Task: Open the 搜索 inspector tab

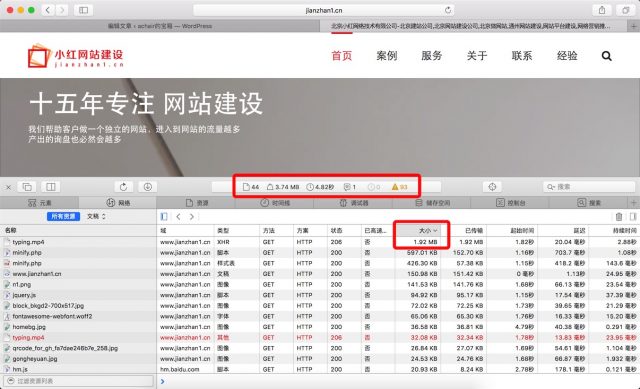Action: [x=589, y=203]
